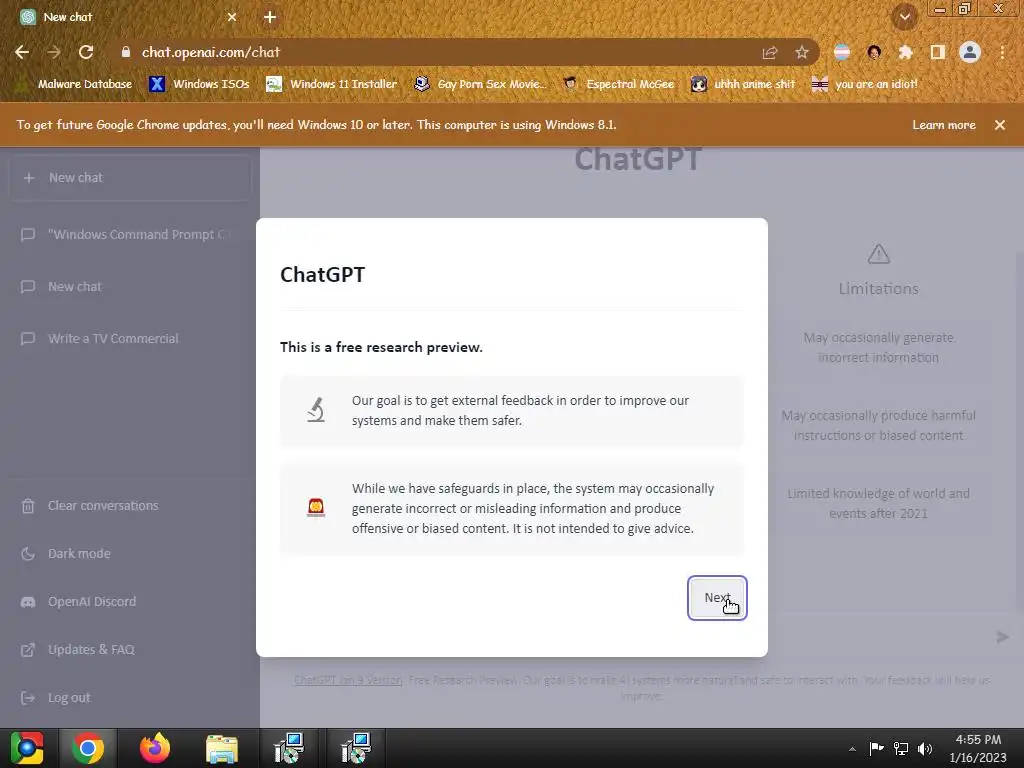Viewport: 1024px width, 768px height.
Task: Click the 'This is a free research preview.' heading
Action: point(381,347)
